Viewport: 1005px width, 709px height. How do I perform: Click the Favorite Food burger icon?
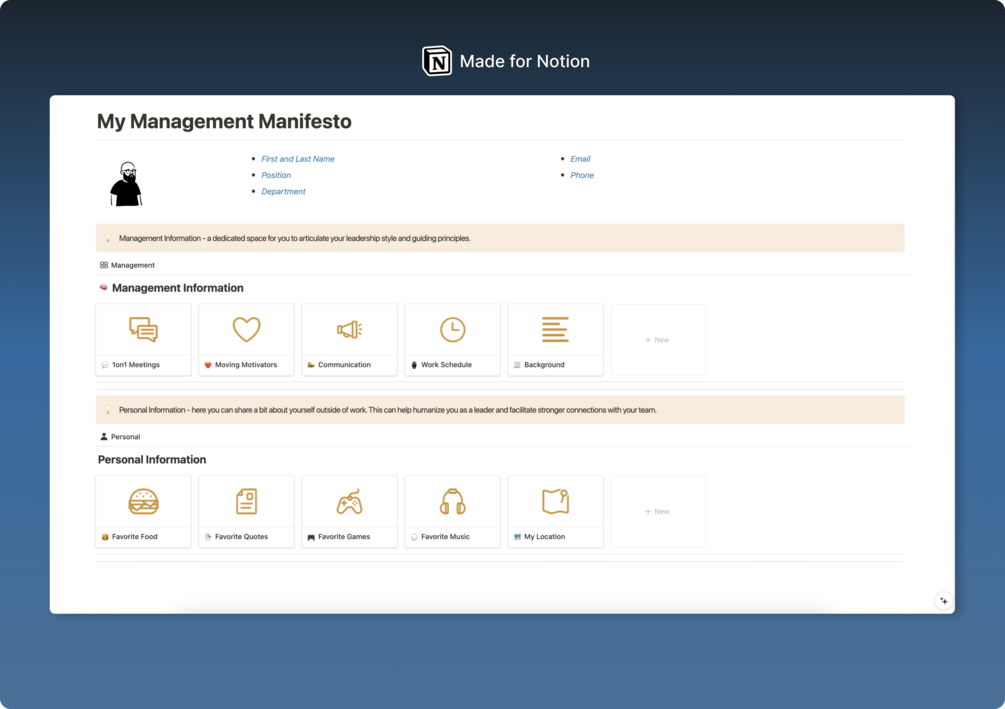[143, 501]
